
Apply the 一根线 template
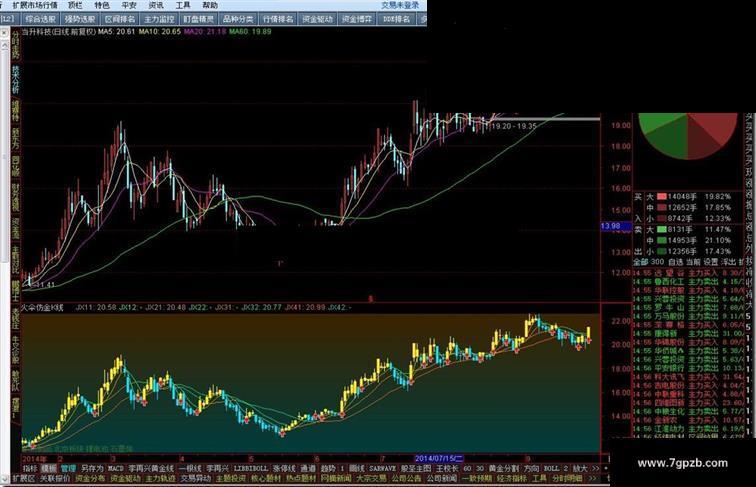pyautogui.click(x=189, y=468)
